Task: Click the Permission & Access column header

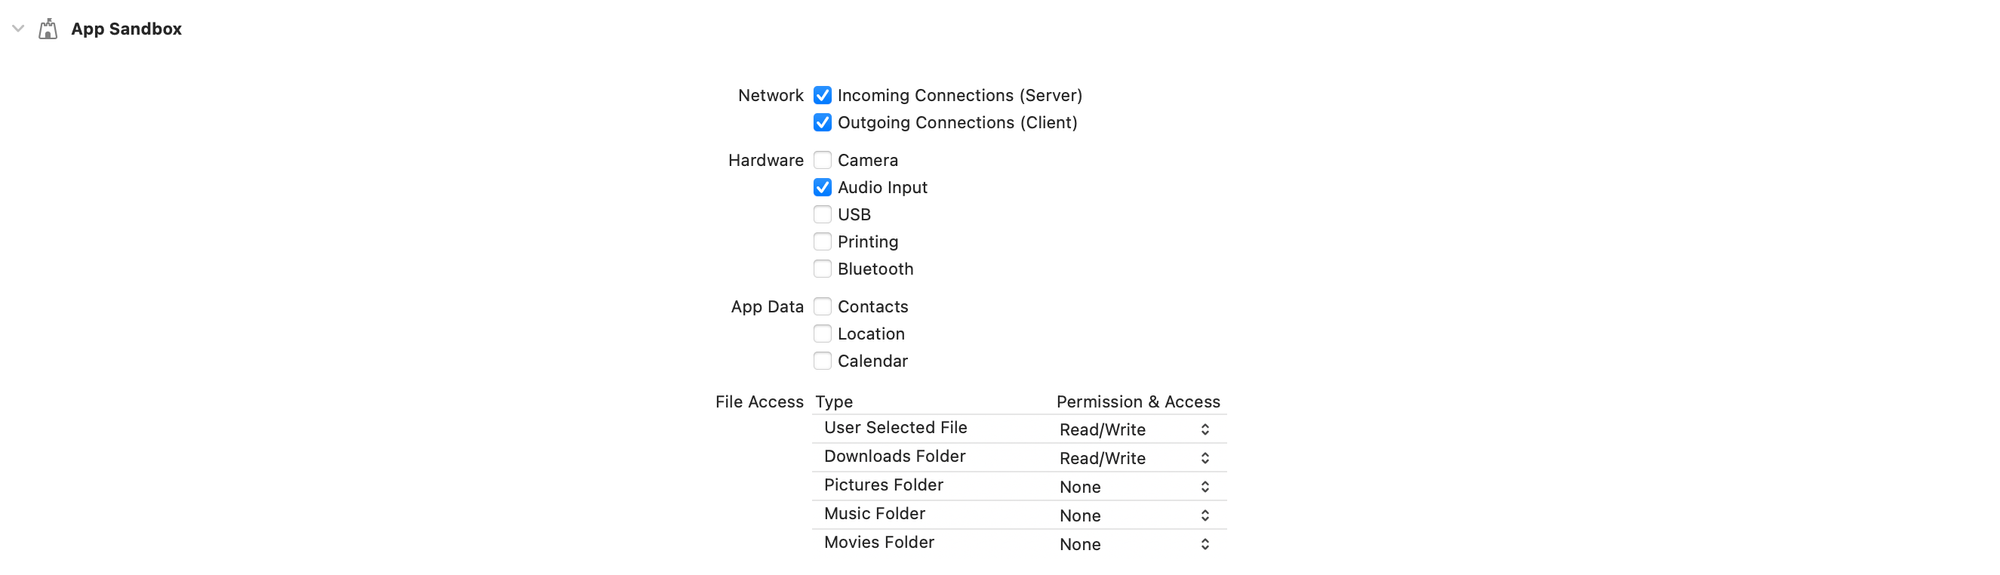Action: 1138,402
